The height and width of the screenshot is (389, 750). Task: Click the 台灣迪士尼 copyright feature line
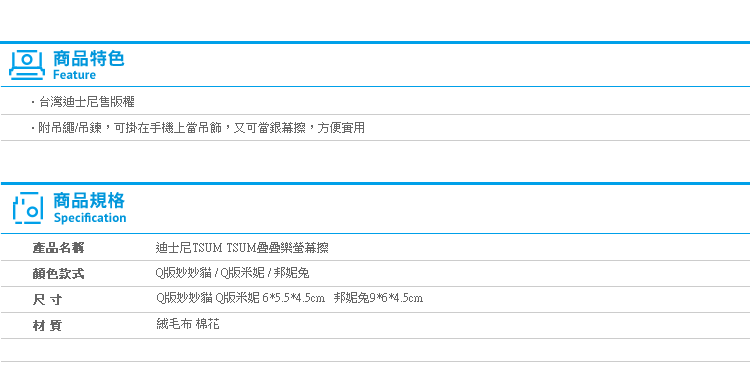coord(87,101)
